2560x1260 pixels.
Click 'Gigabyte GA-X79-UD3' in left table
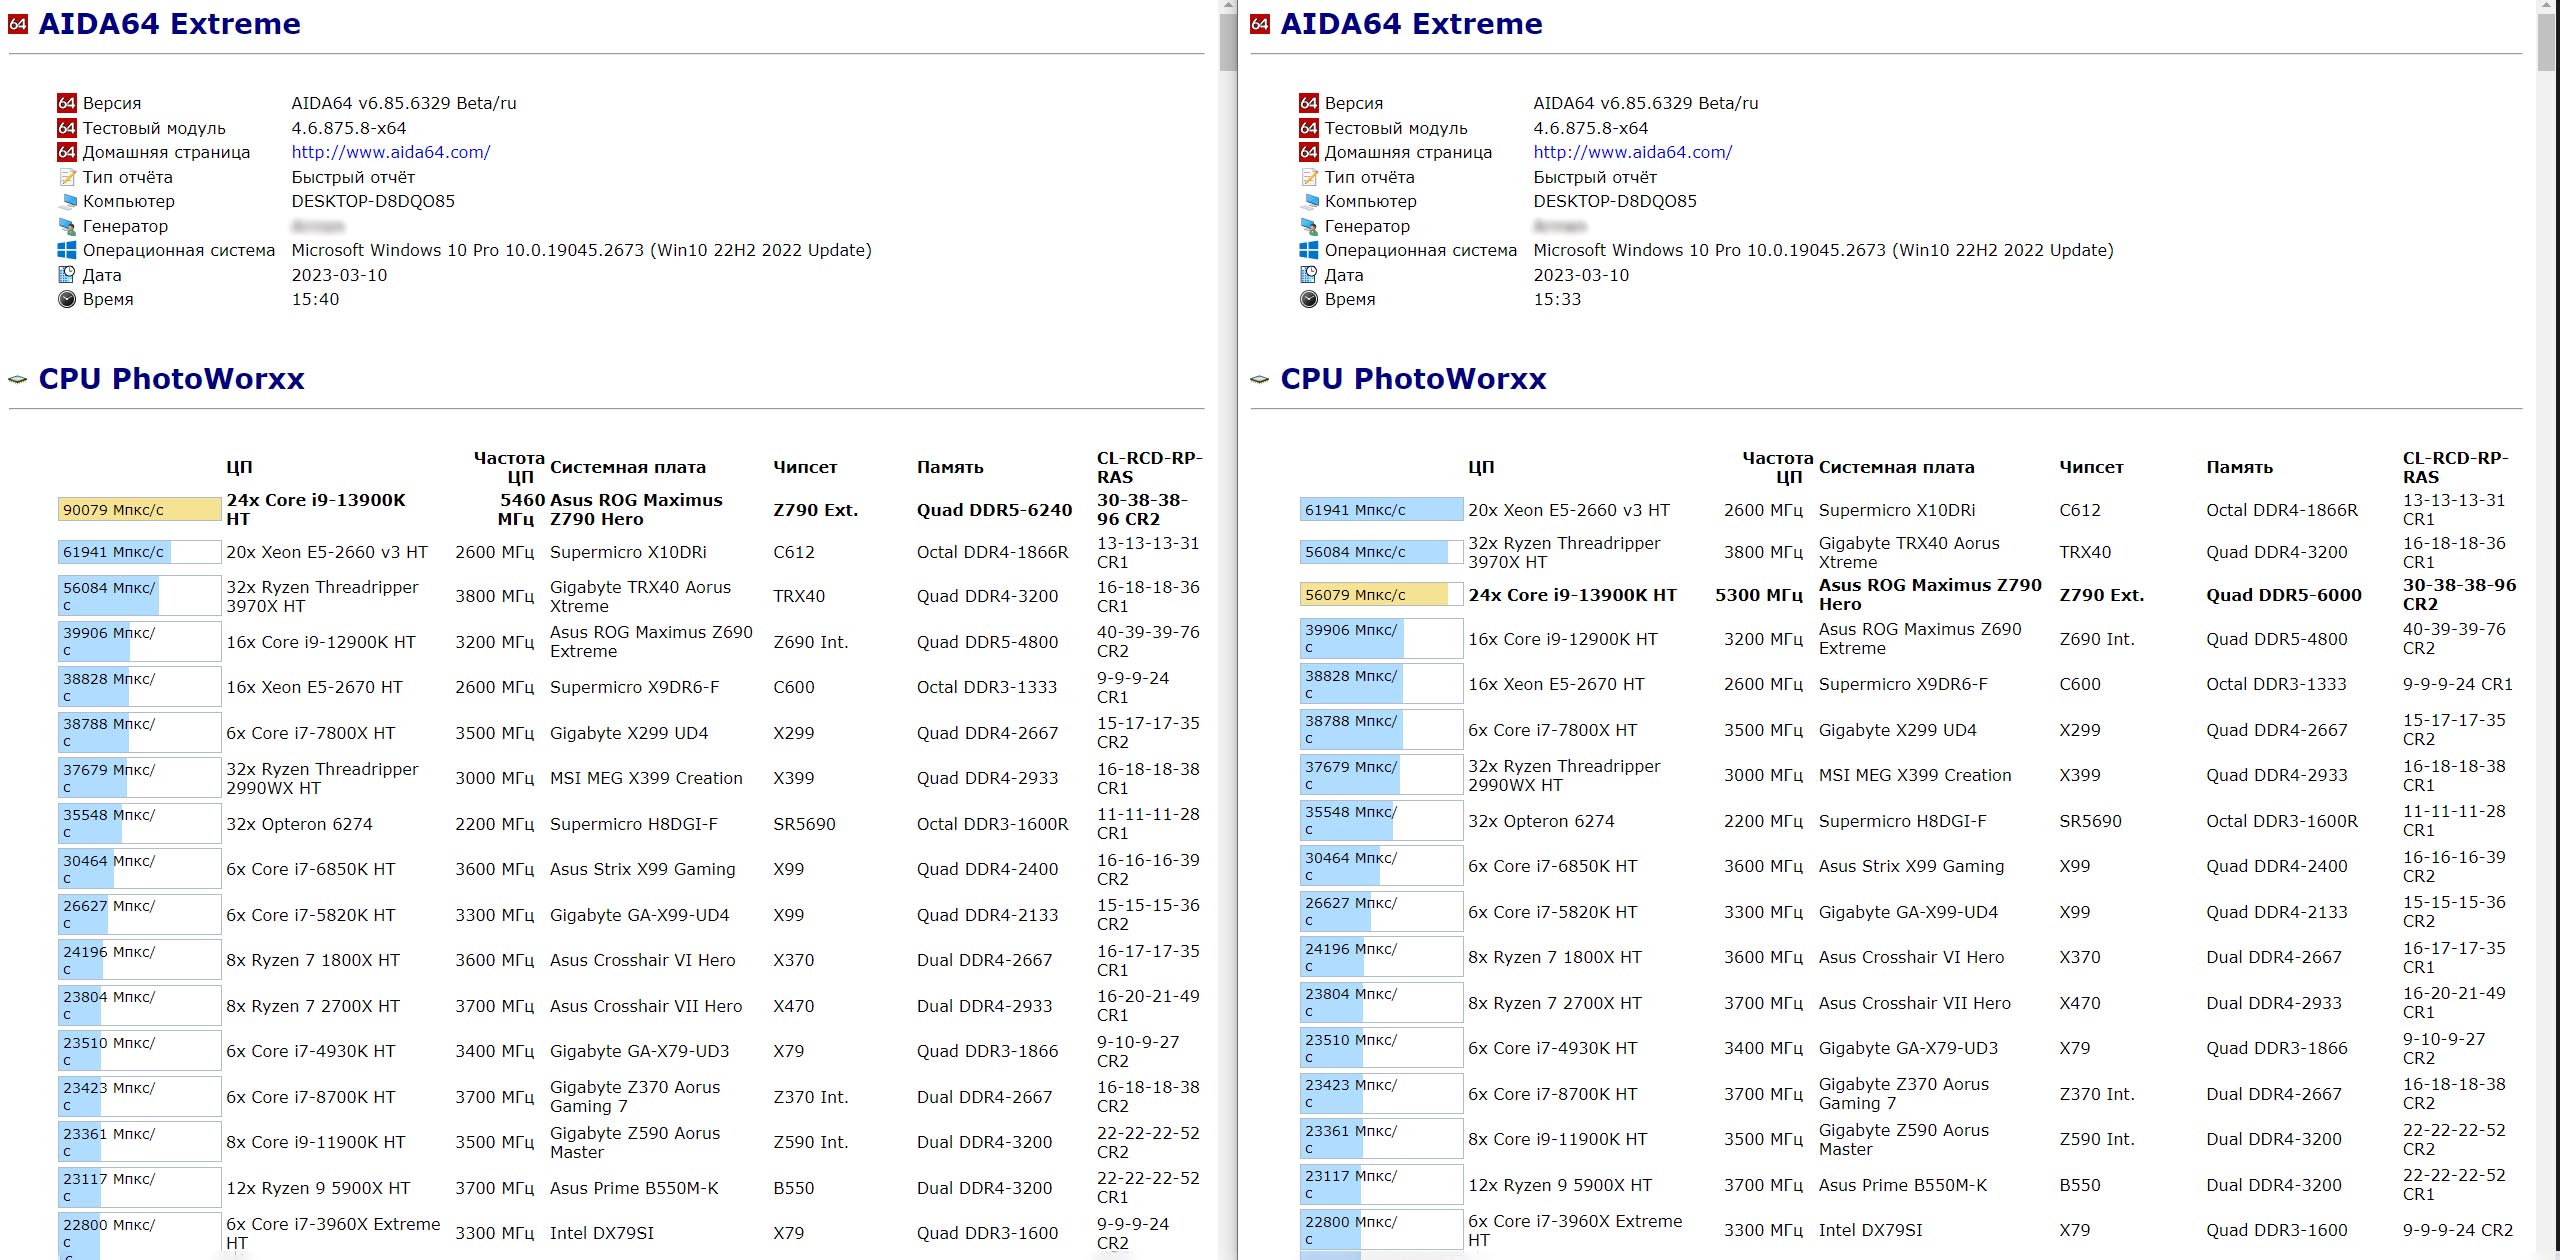coord(639,1051)
